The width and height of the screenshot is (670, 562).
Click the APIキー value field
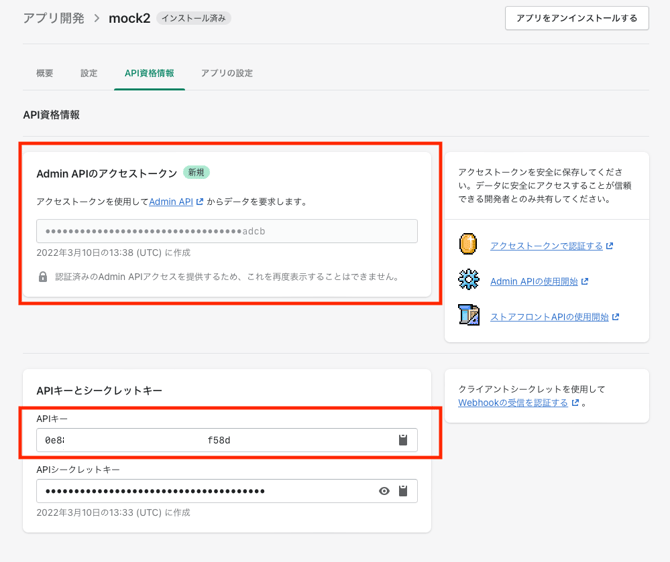(x=227, y=440)
